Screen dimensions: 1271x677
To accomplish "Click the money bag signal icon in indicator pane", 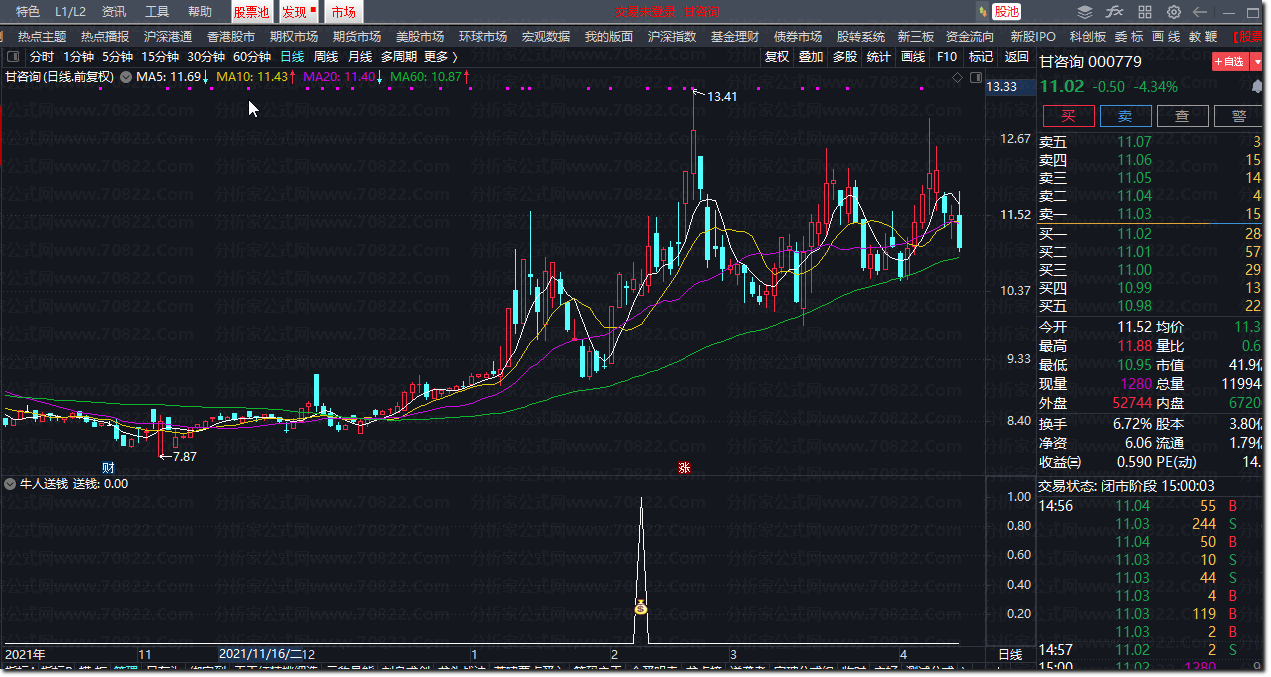I will tap(641, 607).
